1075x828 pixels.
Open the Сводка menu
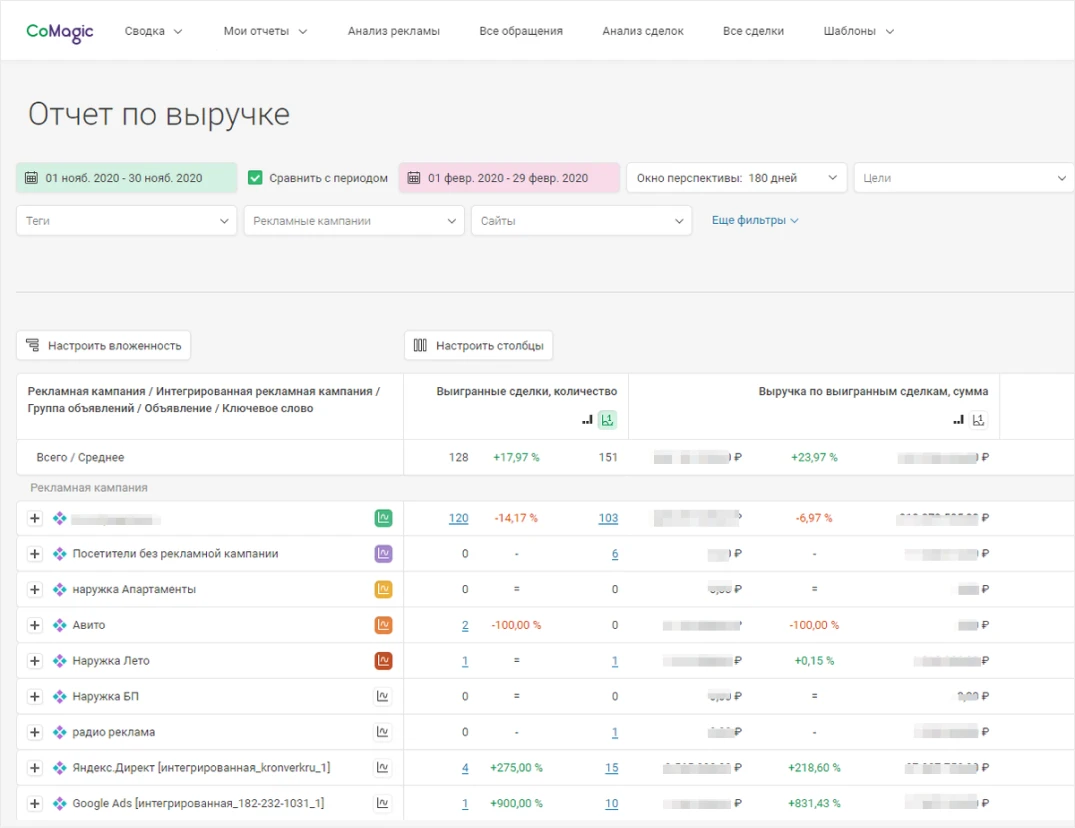tap(154, 32)
